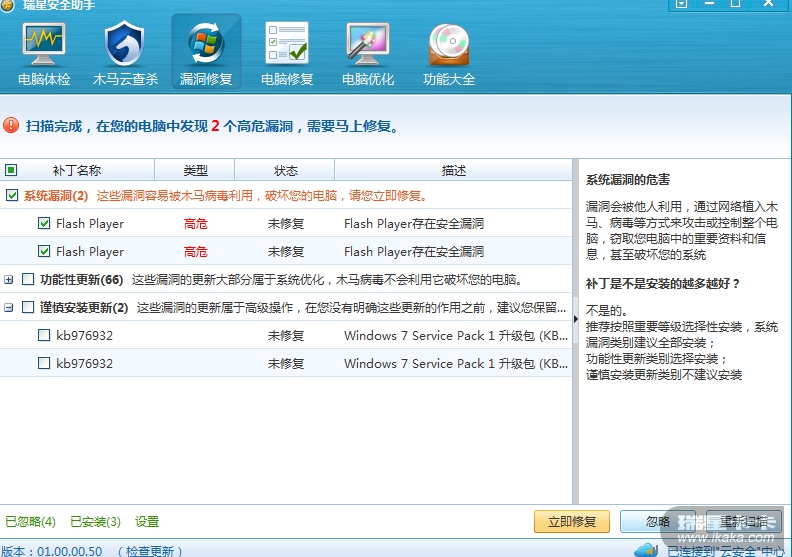792x557 pixels.
Task: Sort by 描述 column header
Action: click(x=453, y=170)
